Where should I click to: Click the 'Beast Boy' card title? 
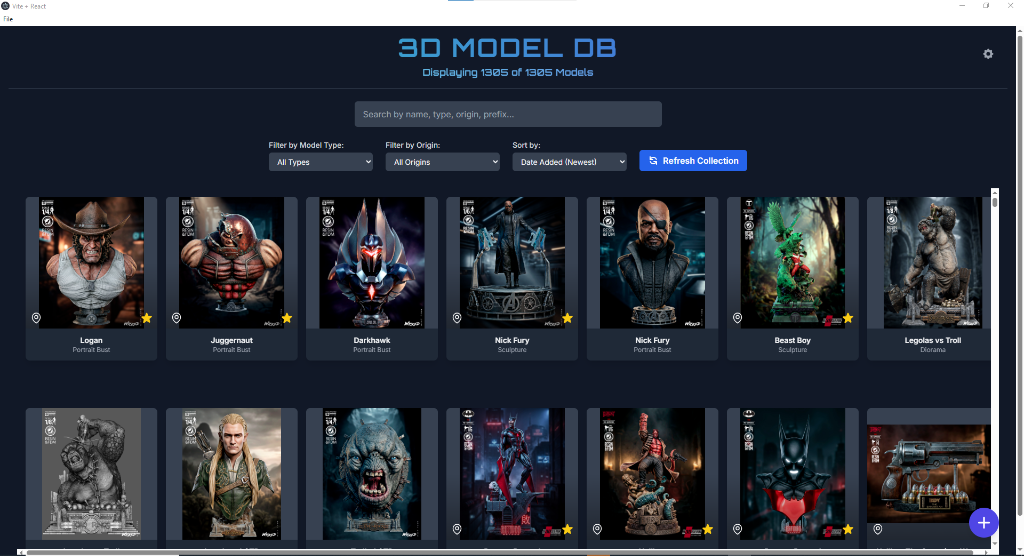(x=792, y=340)
